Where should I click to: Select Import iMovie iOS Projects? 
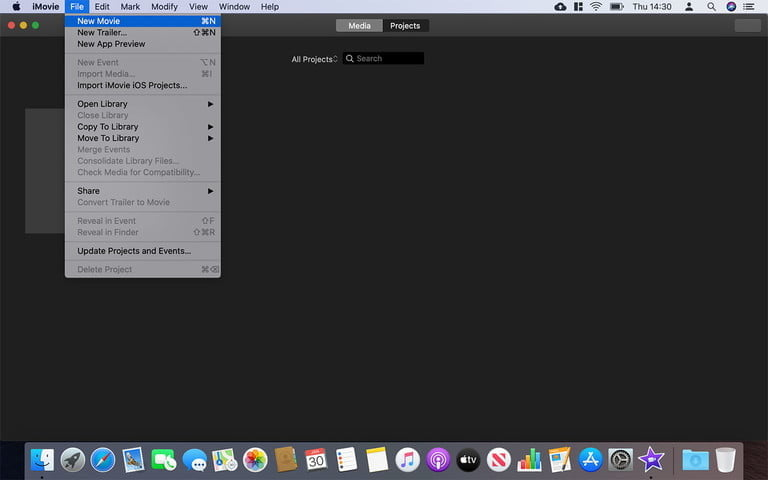pos(132,85)
